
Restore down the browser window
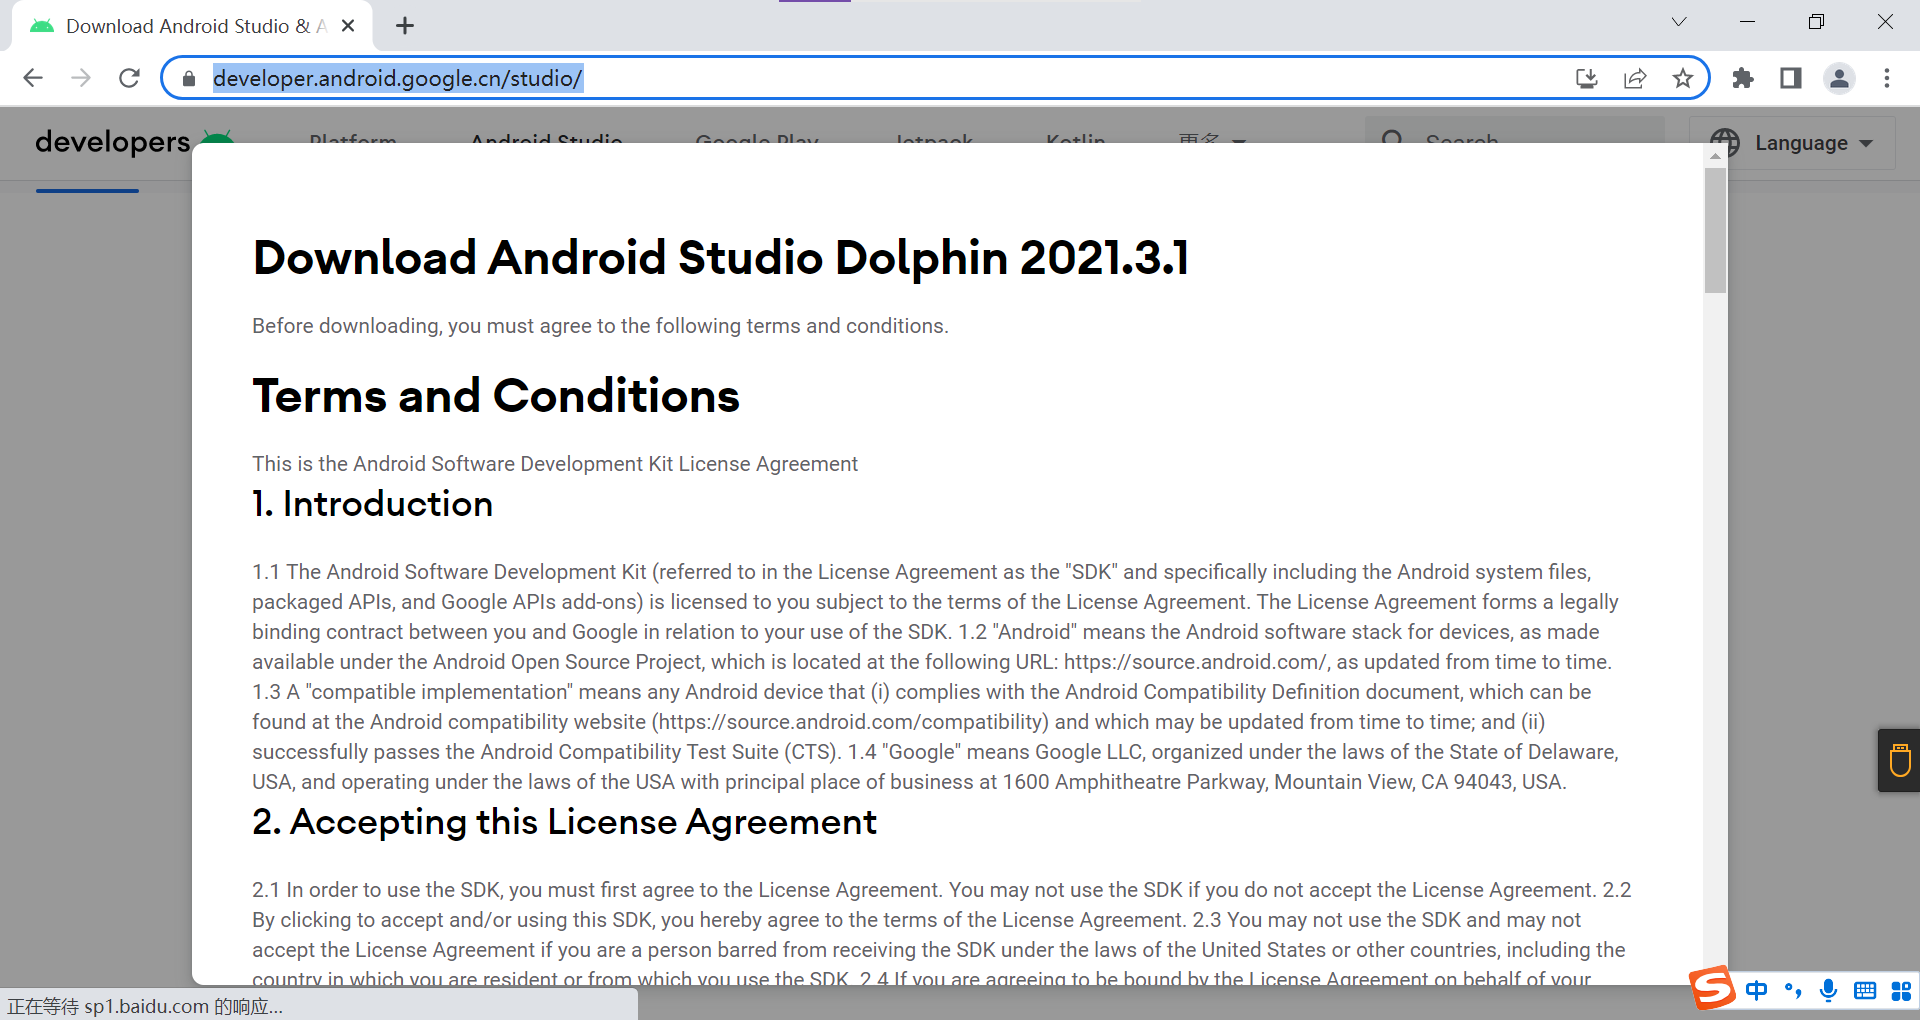(1816, 22)
